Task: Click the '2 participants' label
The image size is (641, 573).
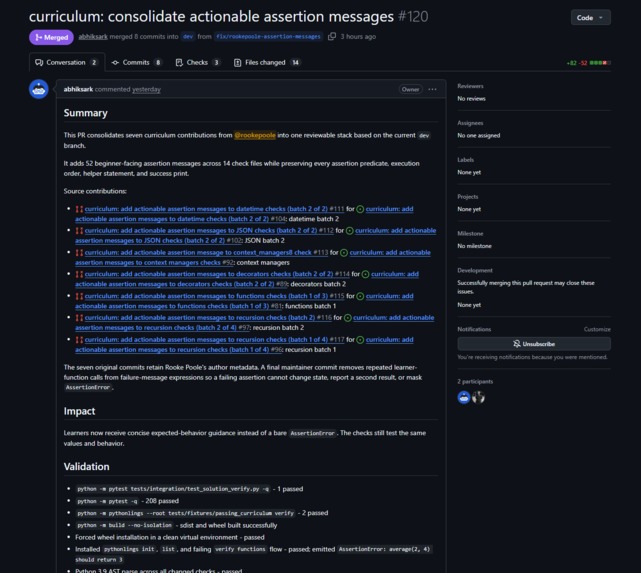Action: tap(475, 381)
